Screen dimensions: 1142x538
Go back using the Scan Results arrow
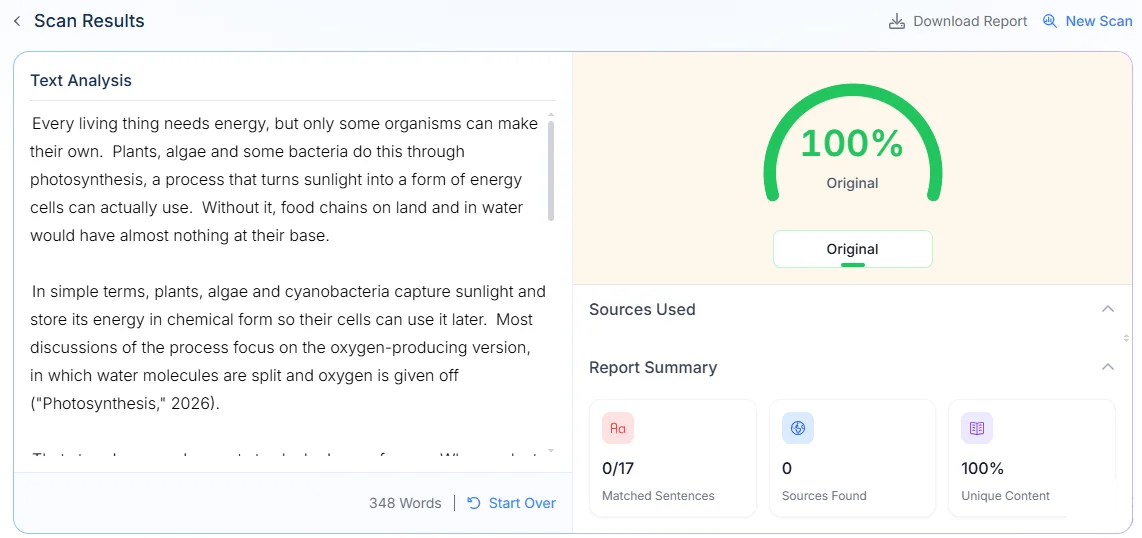[x=17, y=21]
